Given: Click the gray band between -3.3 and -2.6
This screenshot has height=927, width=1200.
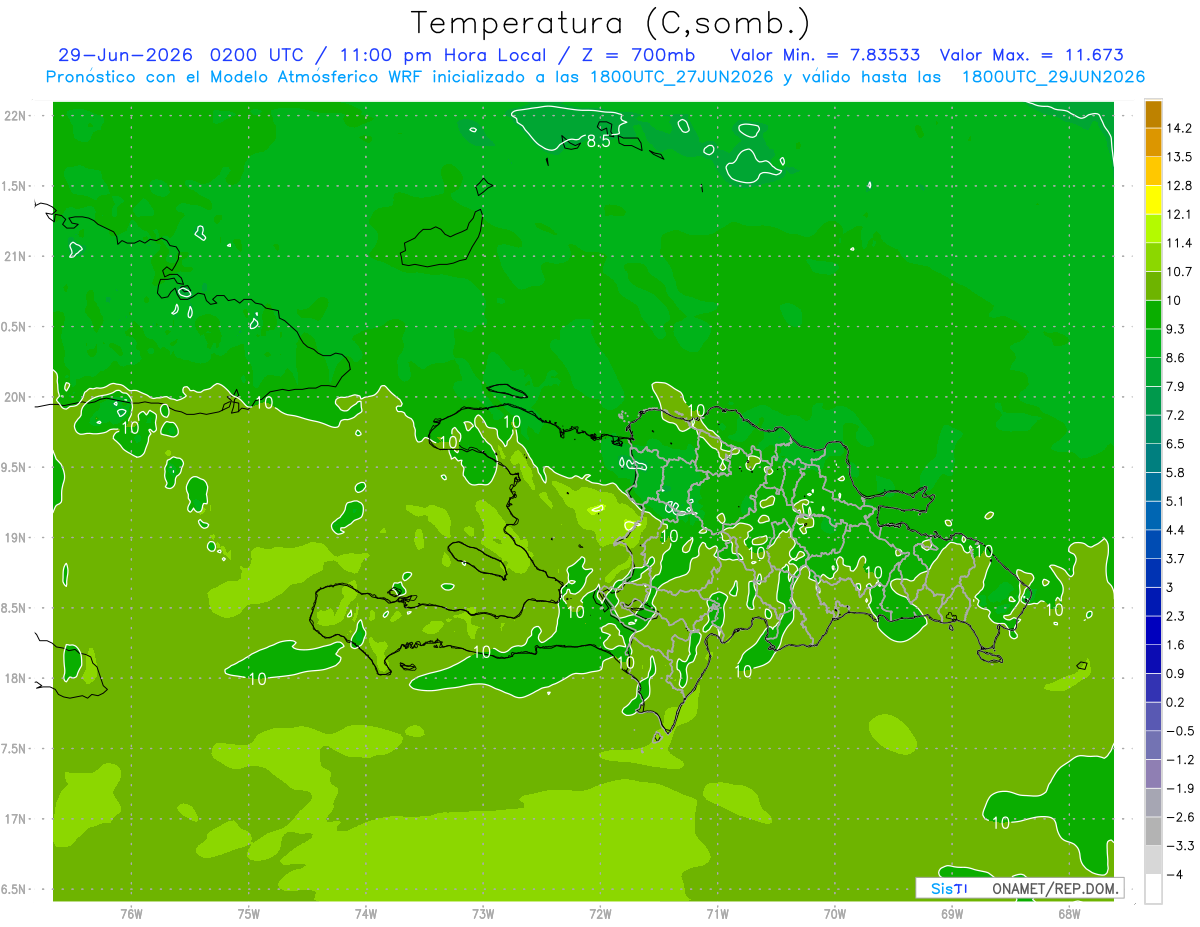Looking at the screenshot, I should click(1153, 831).
